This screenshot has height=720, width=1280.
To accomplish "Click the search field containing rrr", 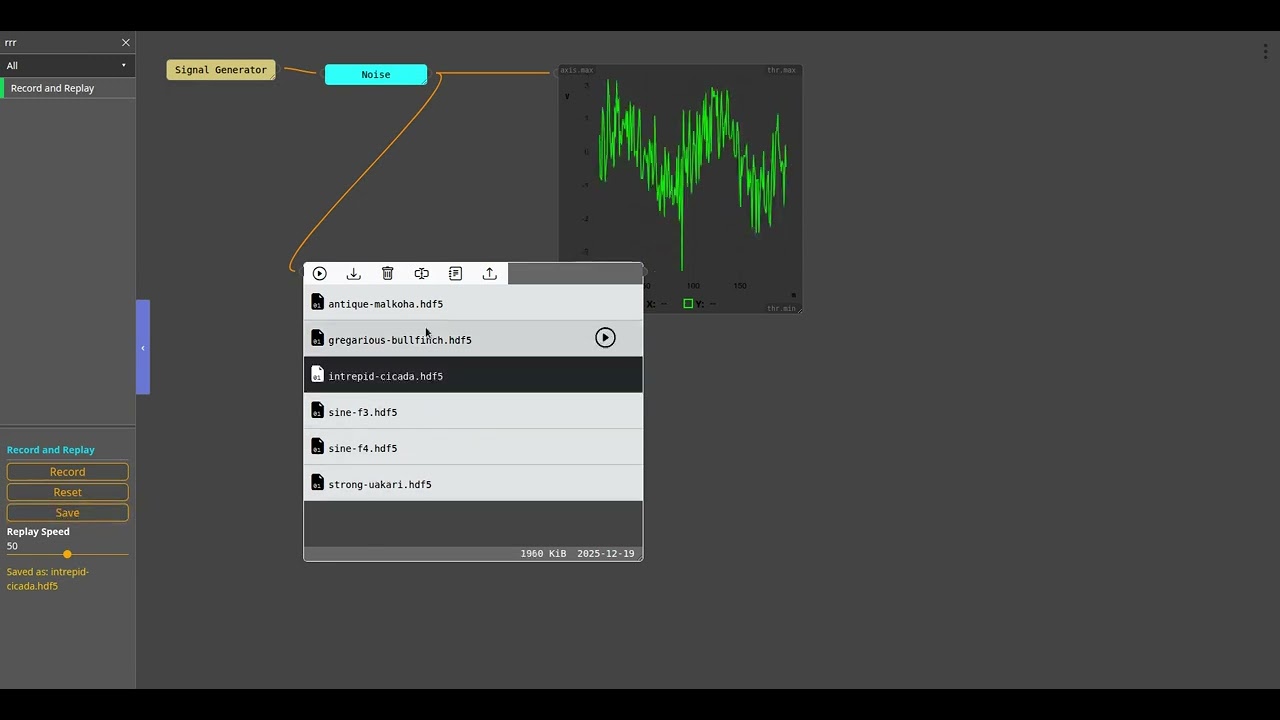I will 60,43.
